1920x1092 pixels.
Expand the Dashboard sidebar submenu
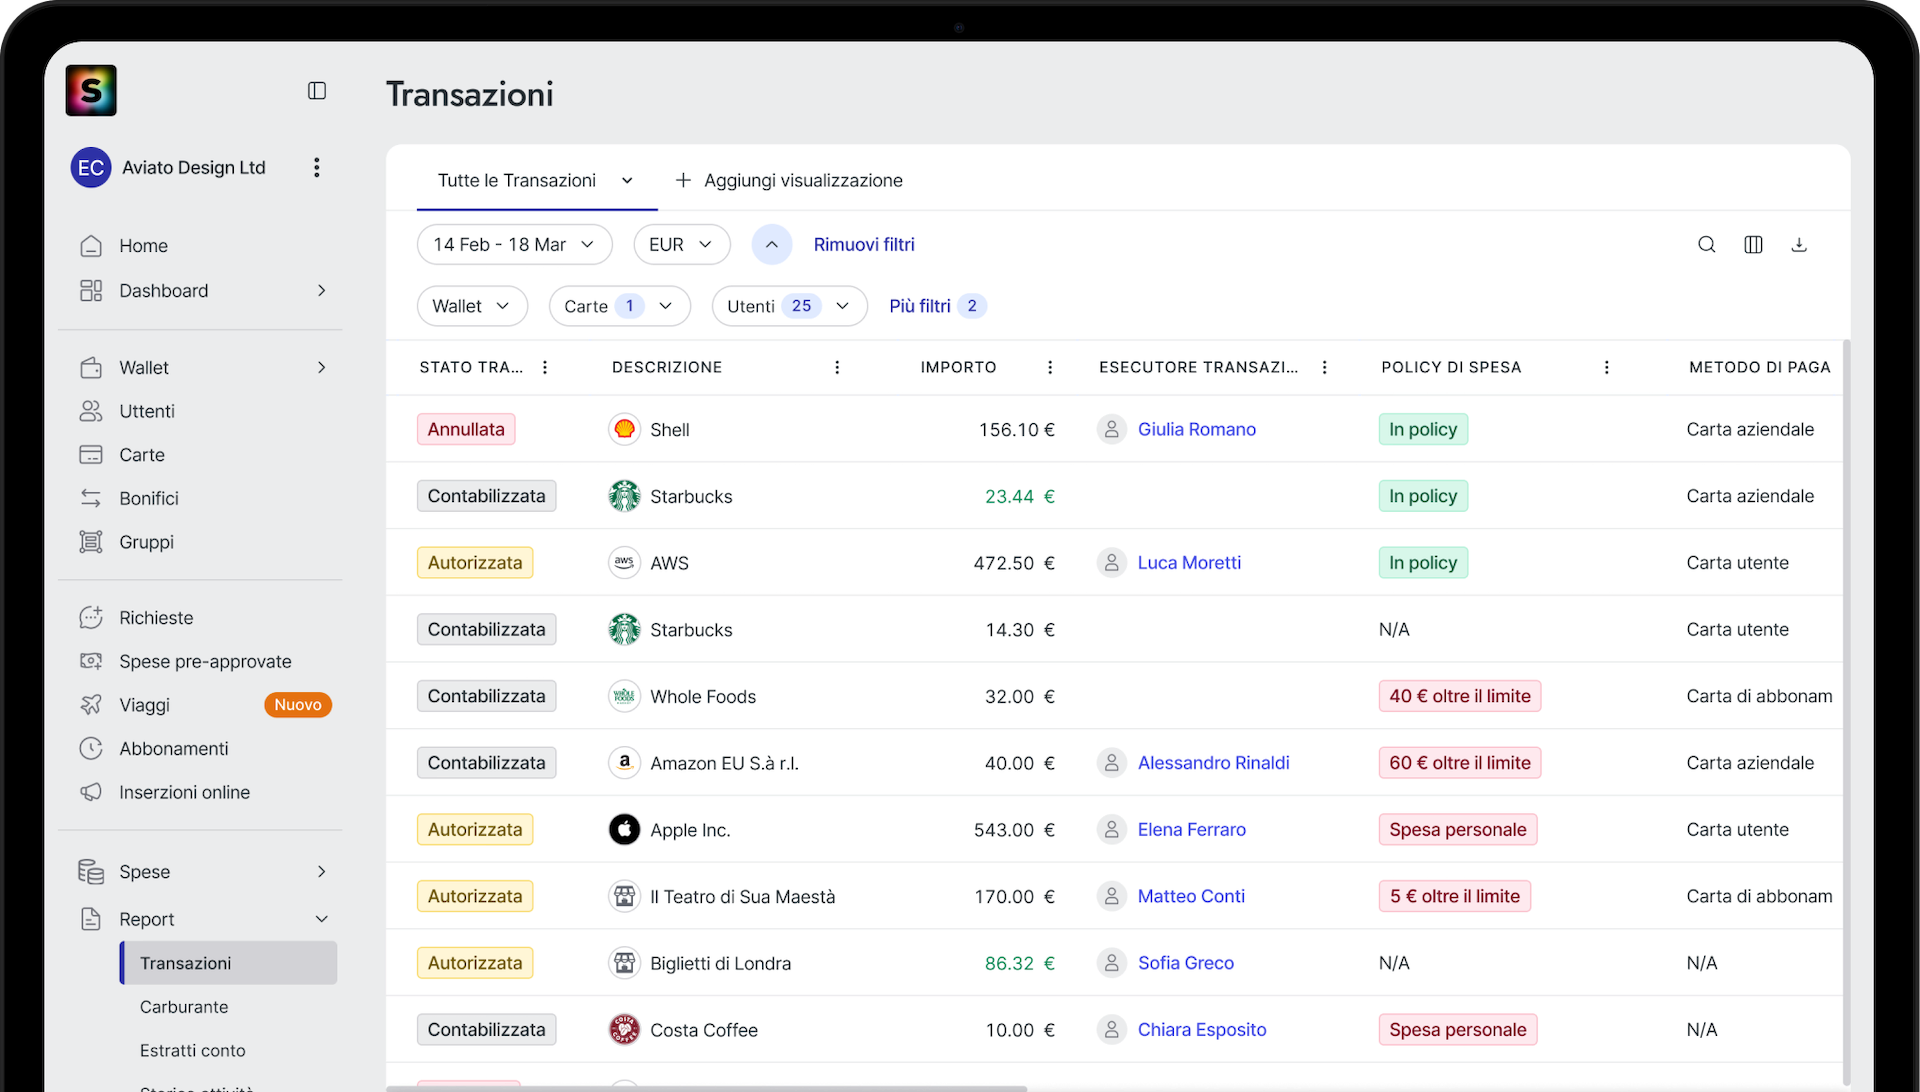point(321,291)
